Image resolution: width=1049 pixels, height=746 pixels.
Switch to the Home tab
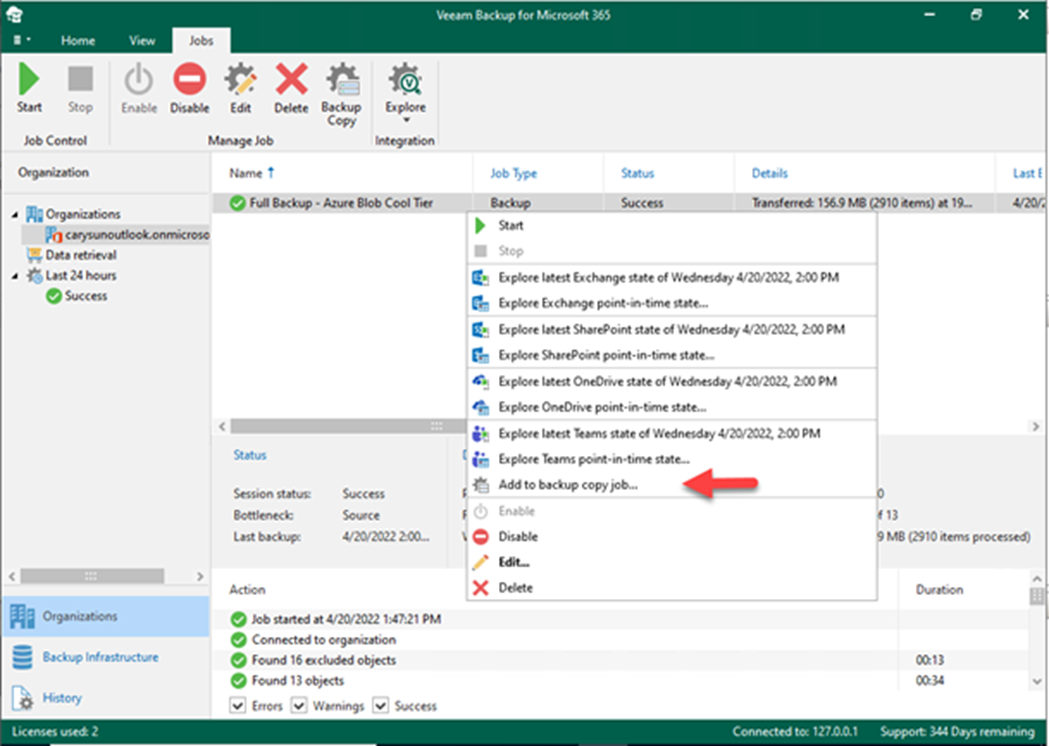78,41
